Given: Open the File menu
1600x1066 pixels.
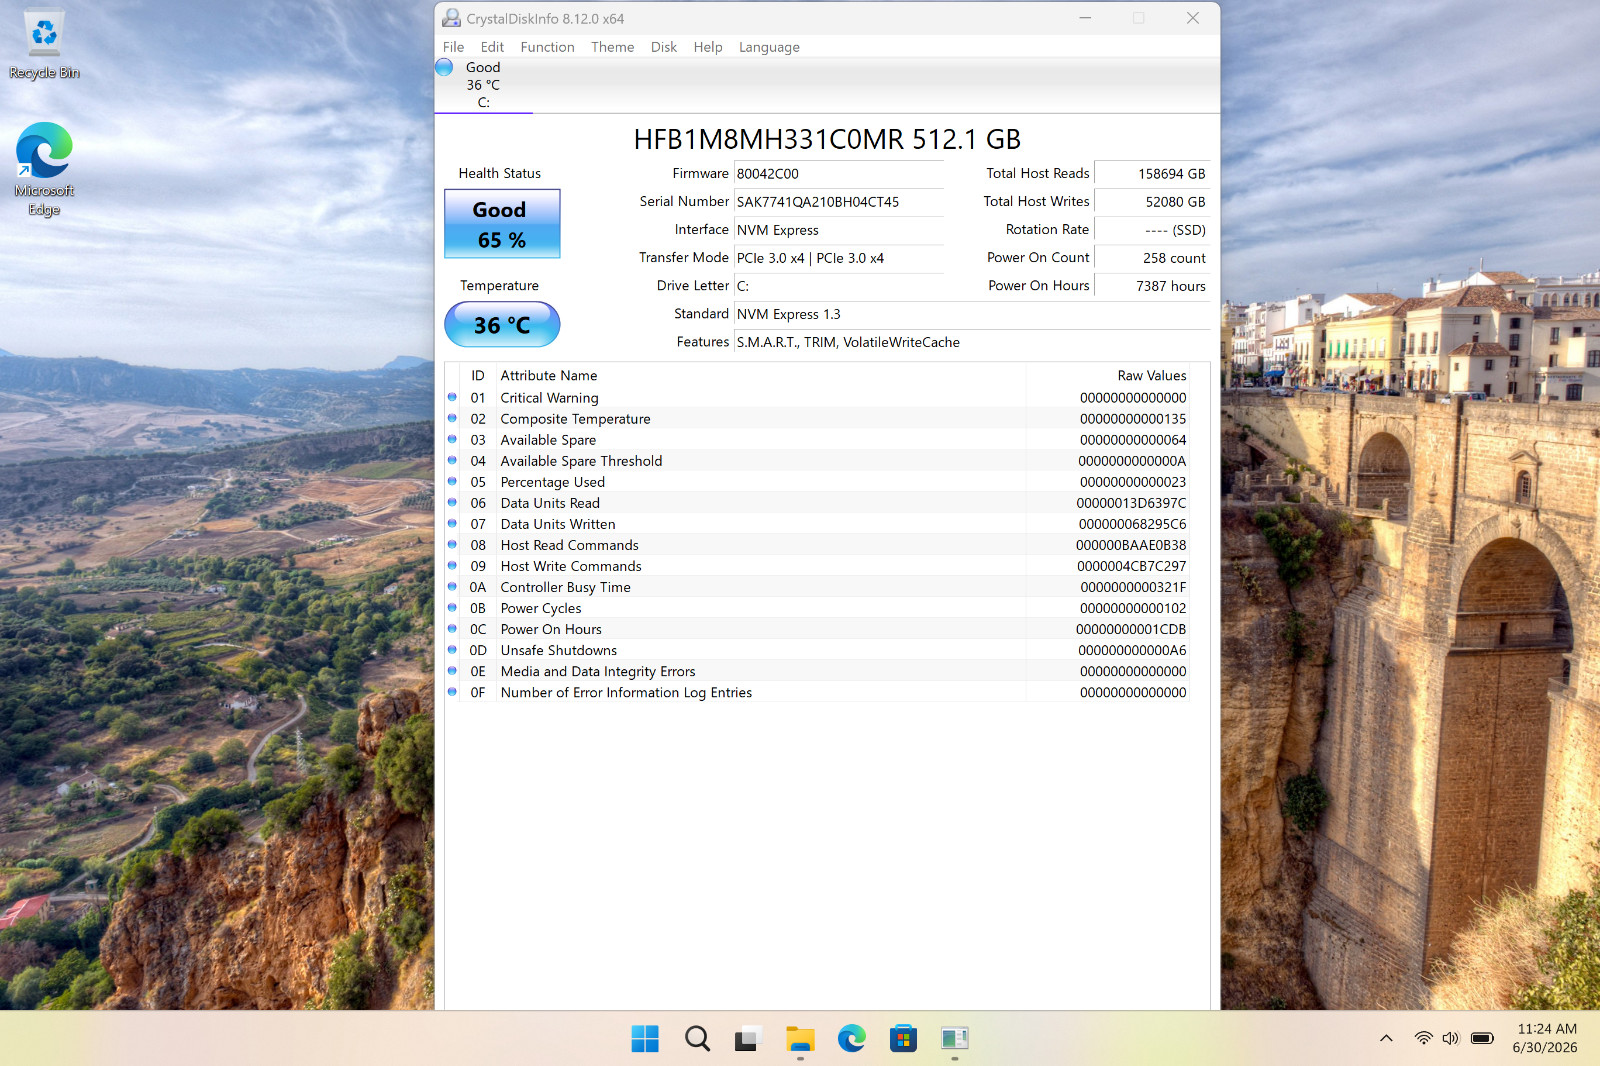Looking at the screenshot, I should click(453, 47).
